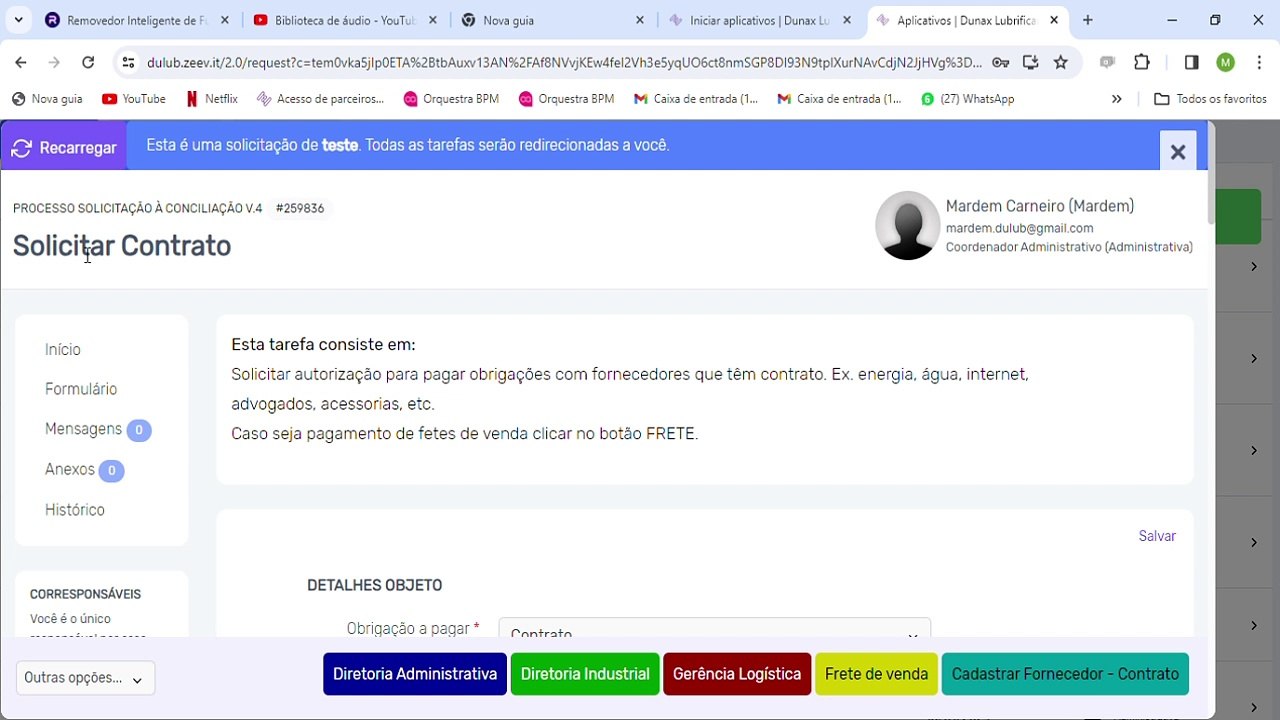Click the Salvar link

pos(1157,536)
